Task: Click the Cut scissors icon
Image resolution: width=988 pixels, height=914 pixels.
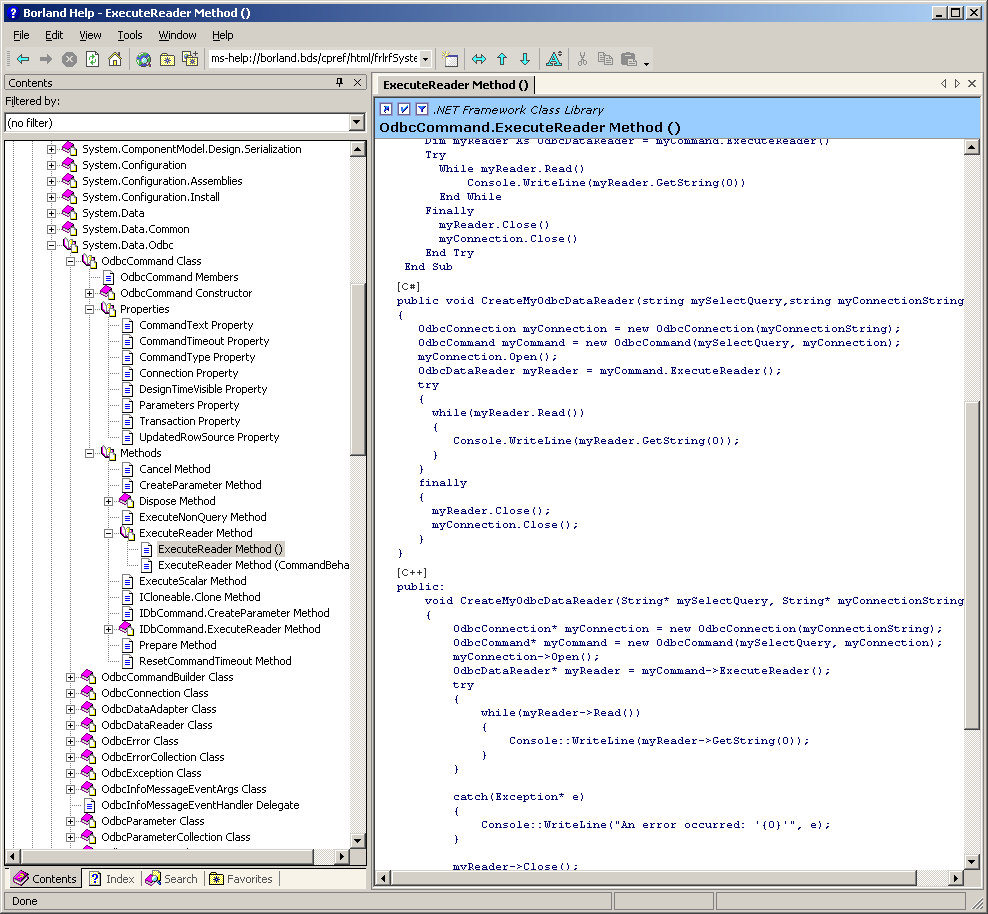Action: click(582, 59)
